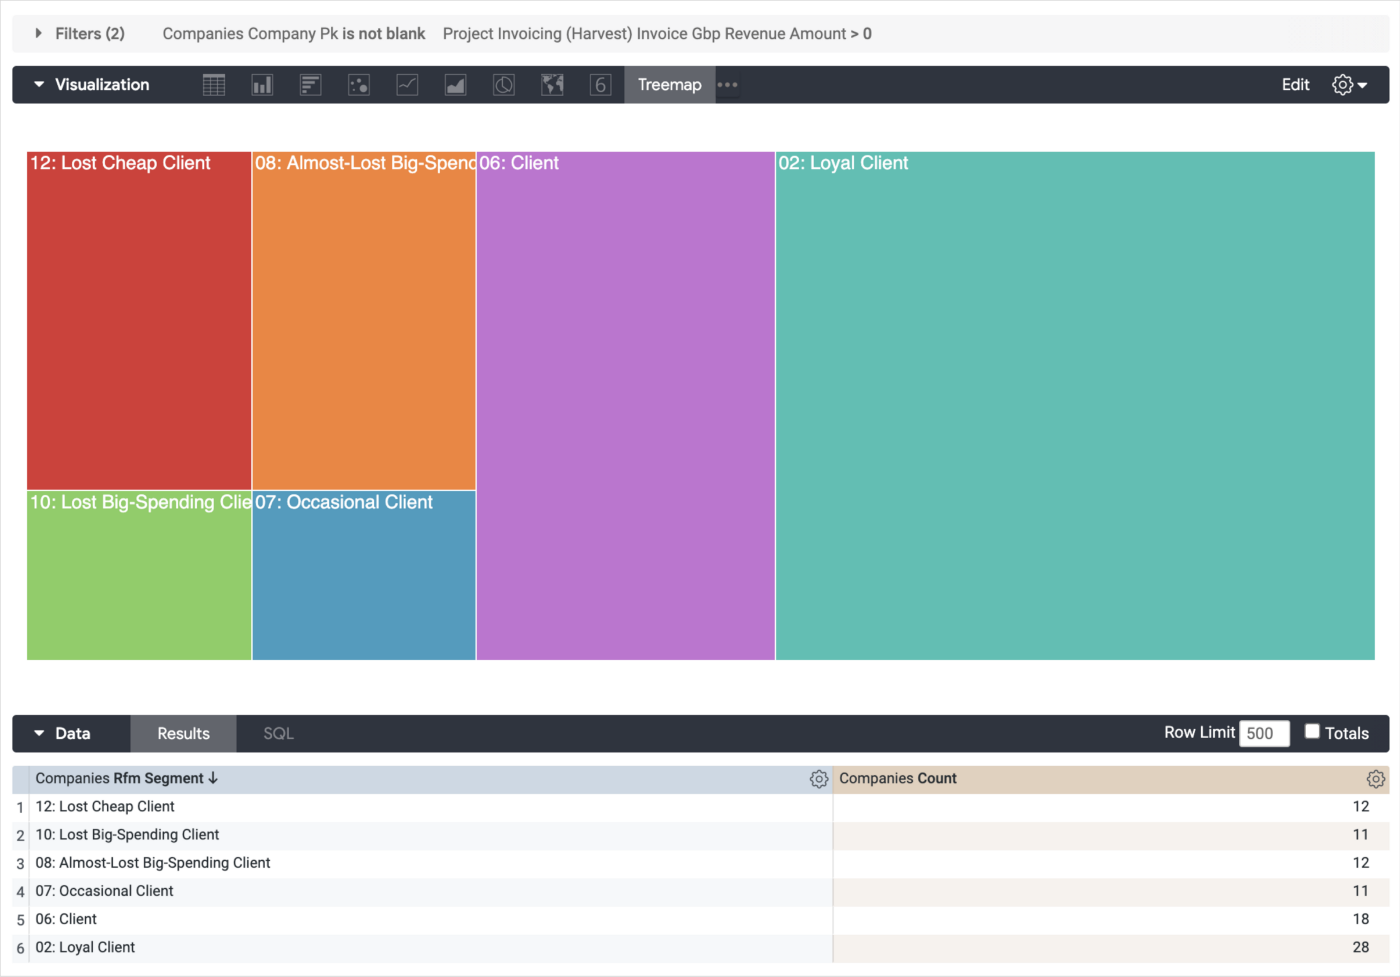Switch to the SQL tab

(278, 733)
